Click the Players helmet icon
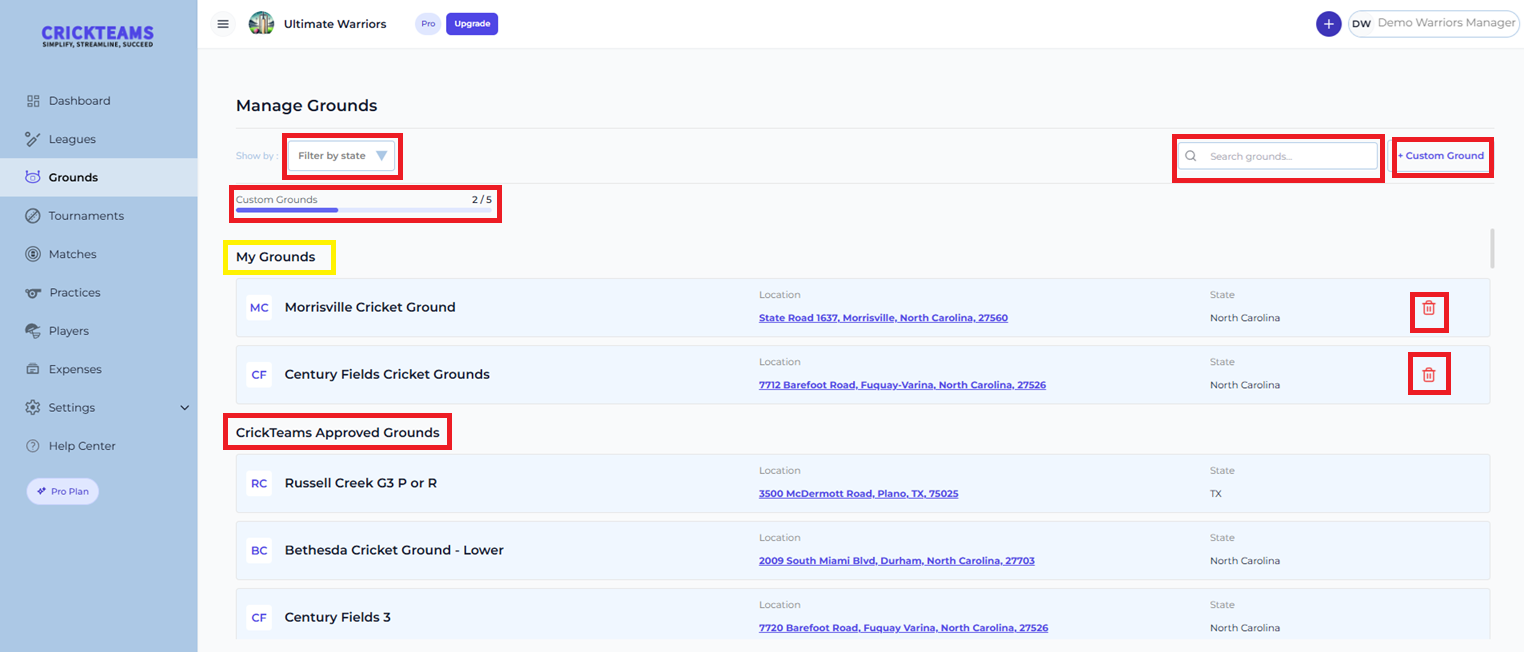 33,331
